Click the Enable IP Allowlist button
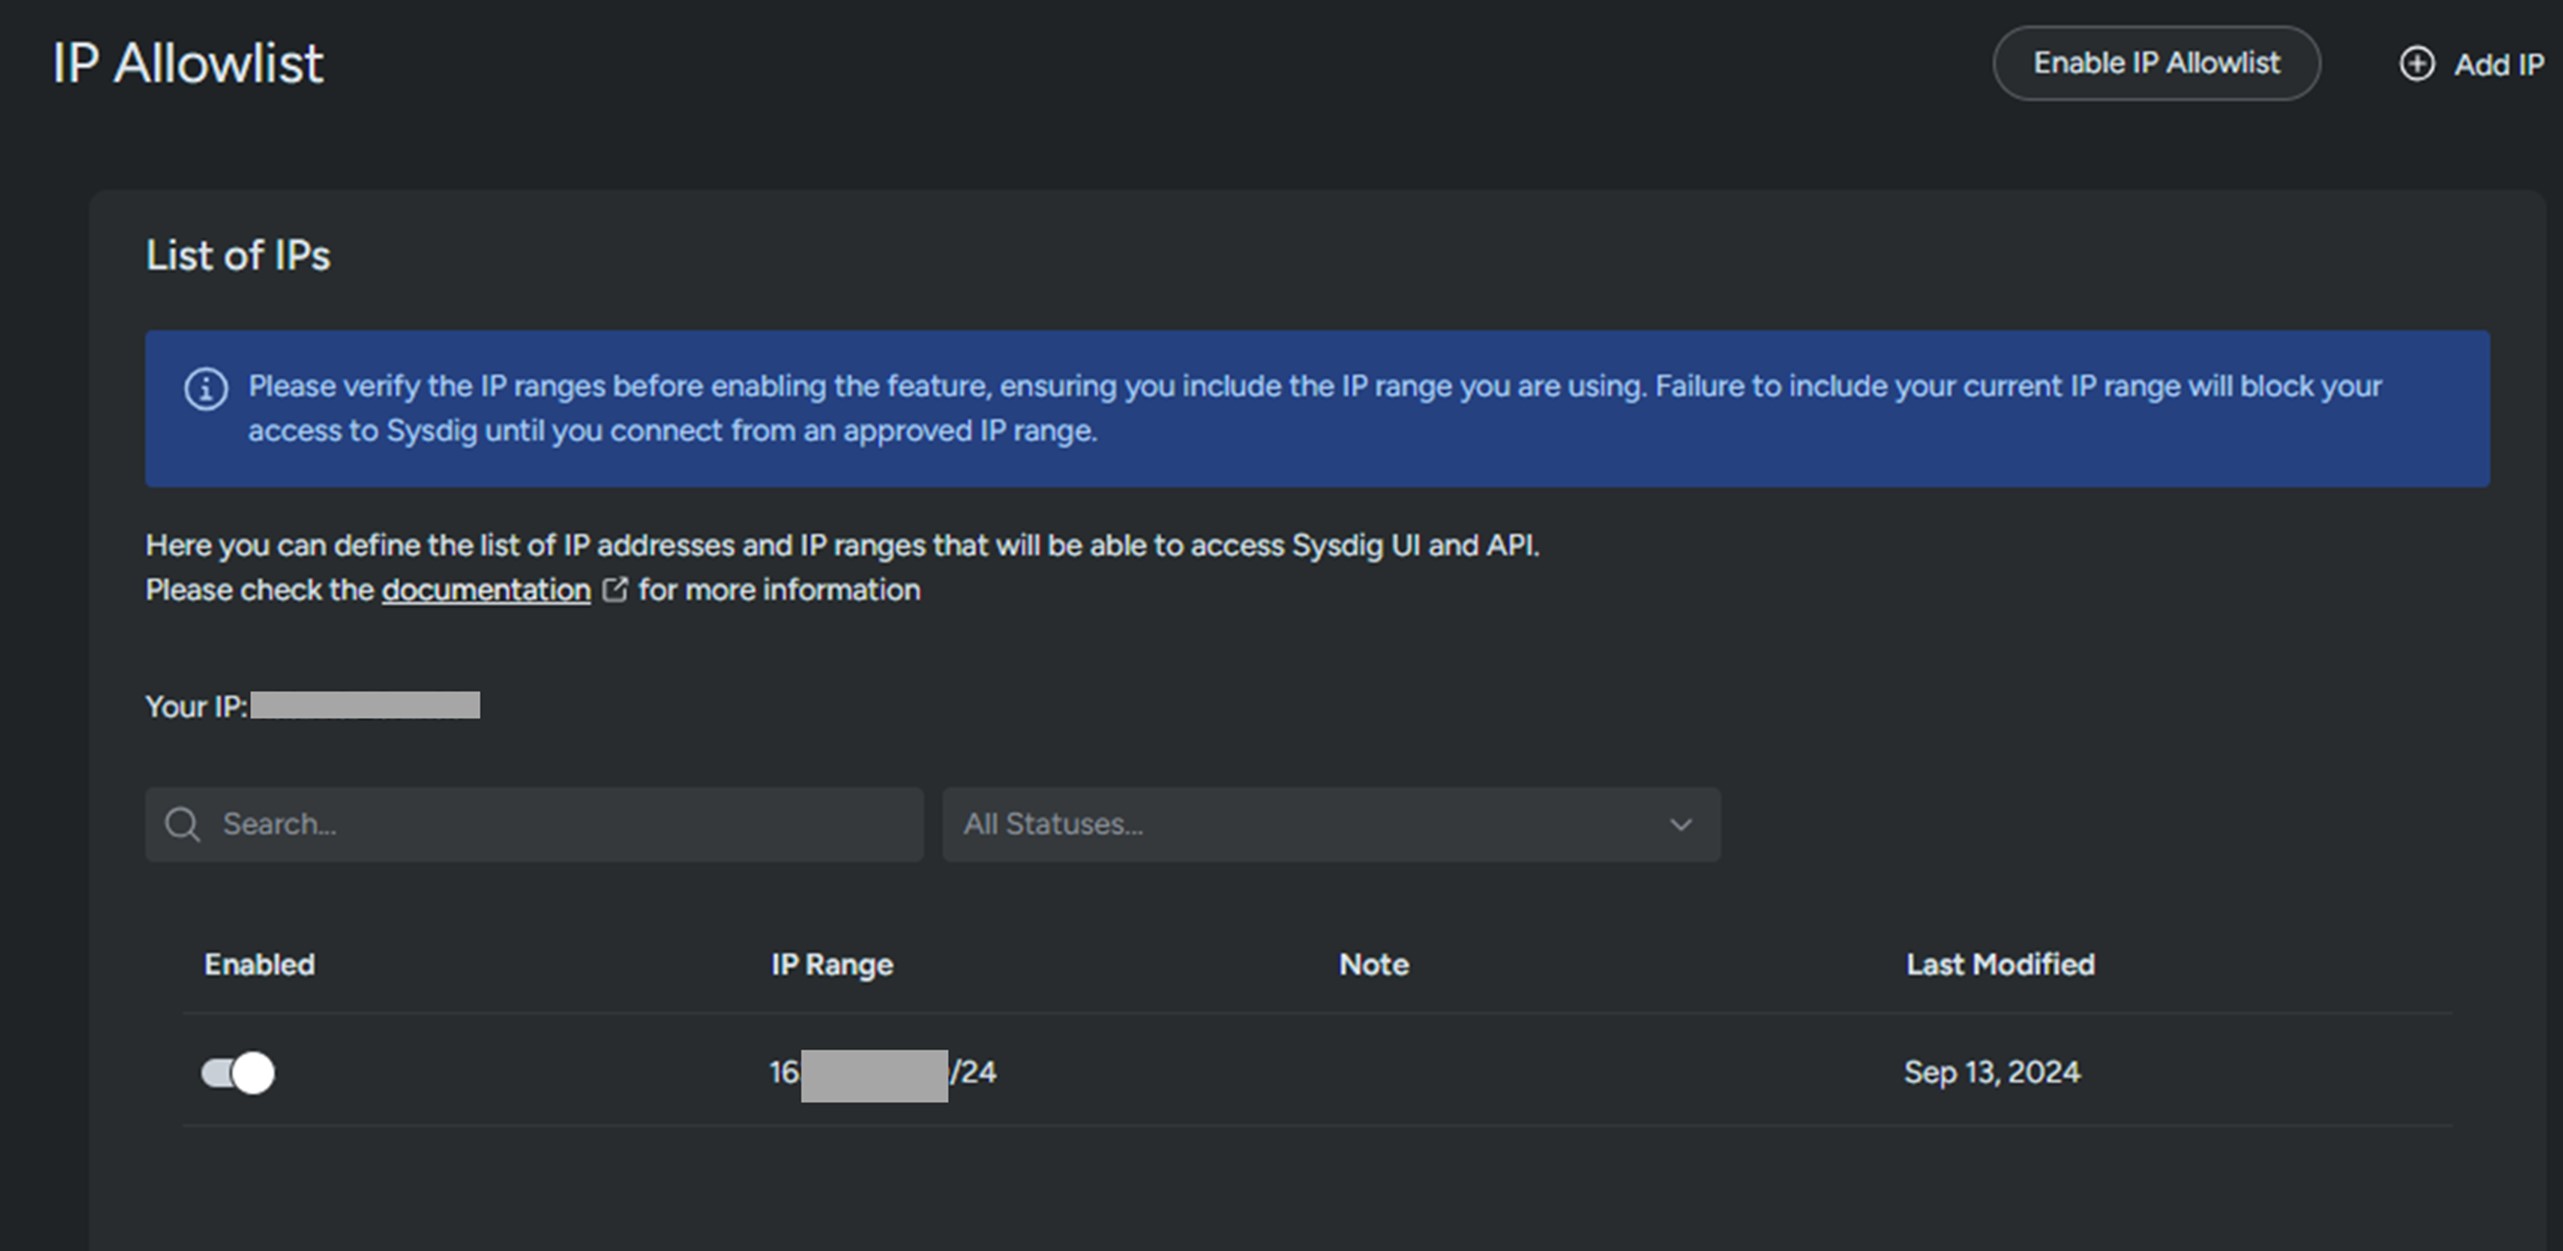 point(2155,63)
